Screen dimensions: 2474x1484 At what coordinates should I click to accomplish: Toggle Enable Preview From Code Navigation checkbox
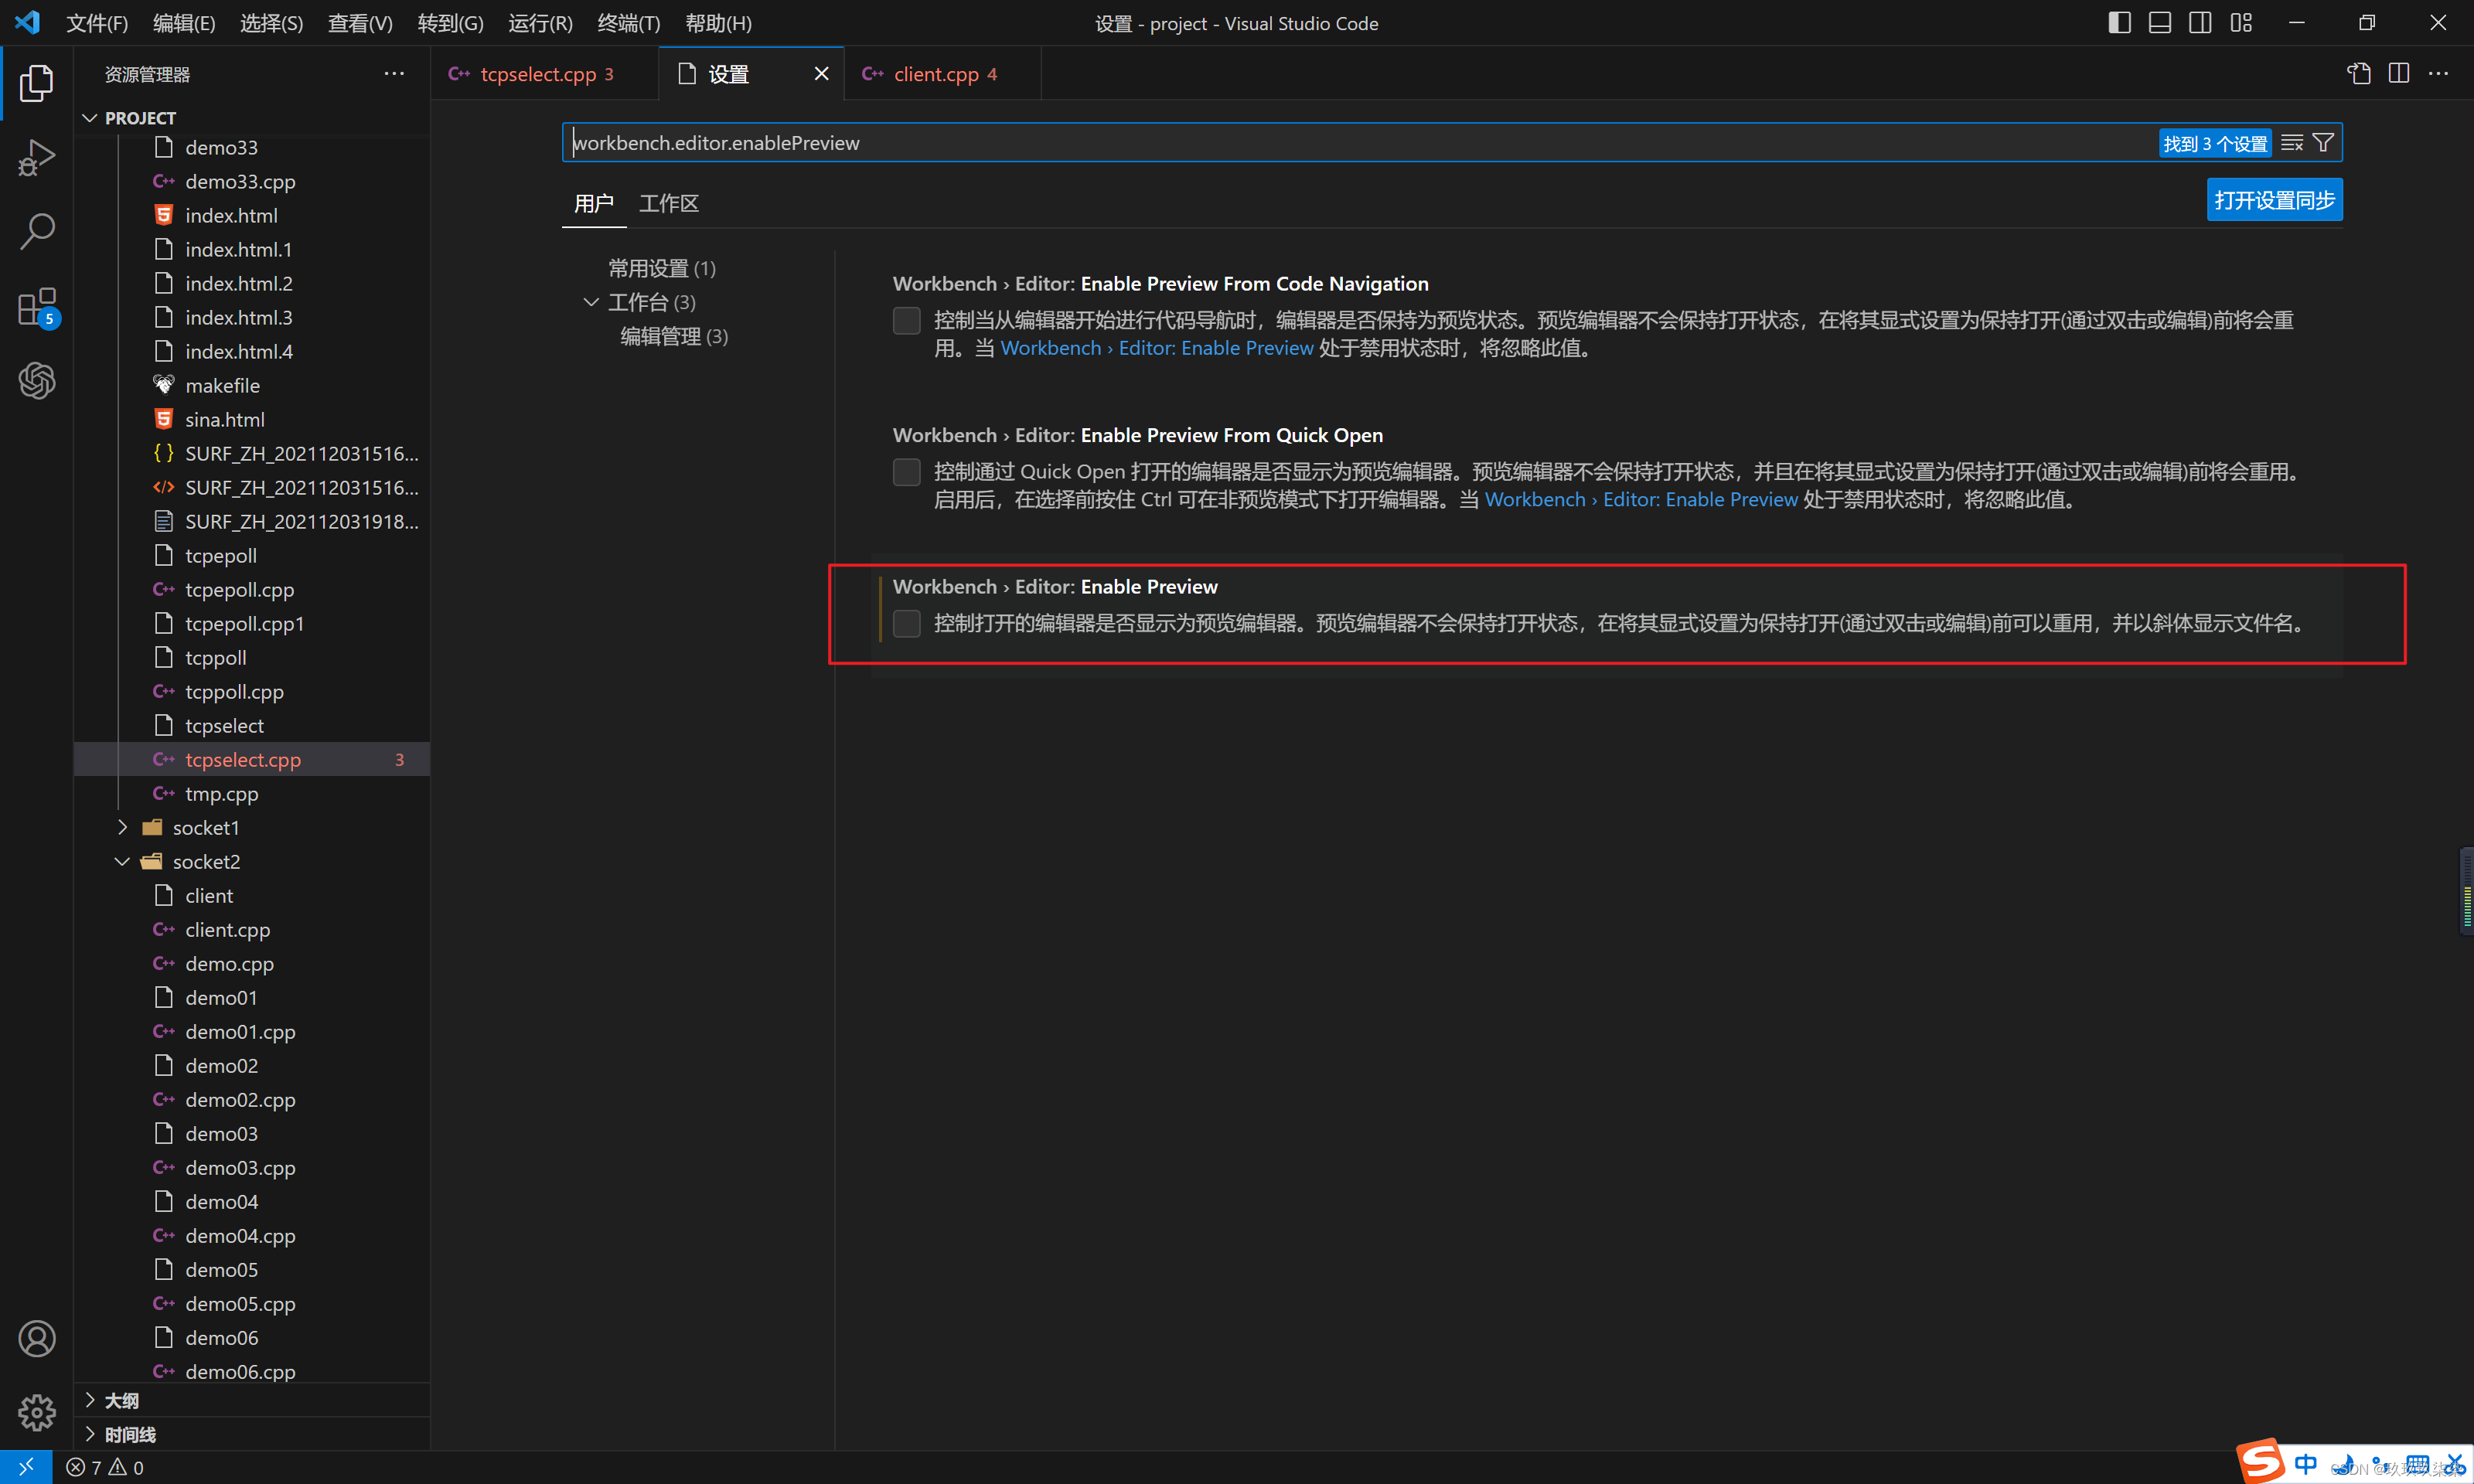pos(906,321)
